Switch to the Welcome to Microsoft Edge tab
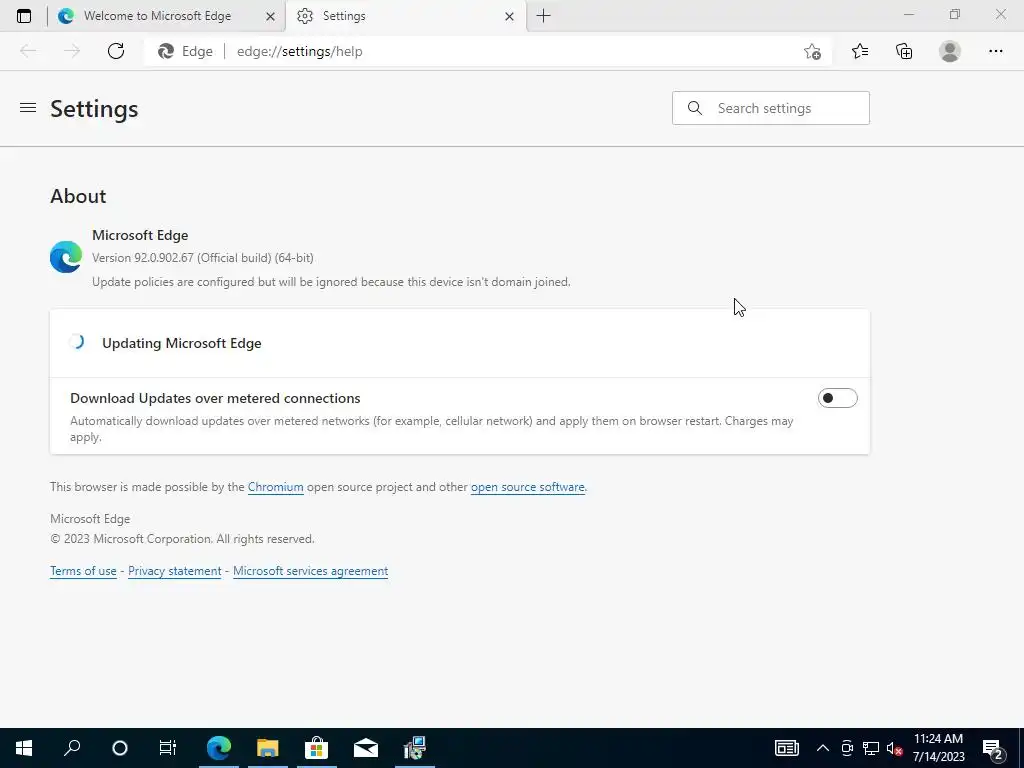1024x768 pixels. point(157,16)
